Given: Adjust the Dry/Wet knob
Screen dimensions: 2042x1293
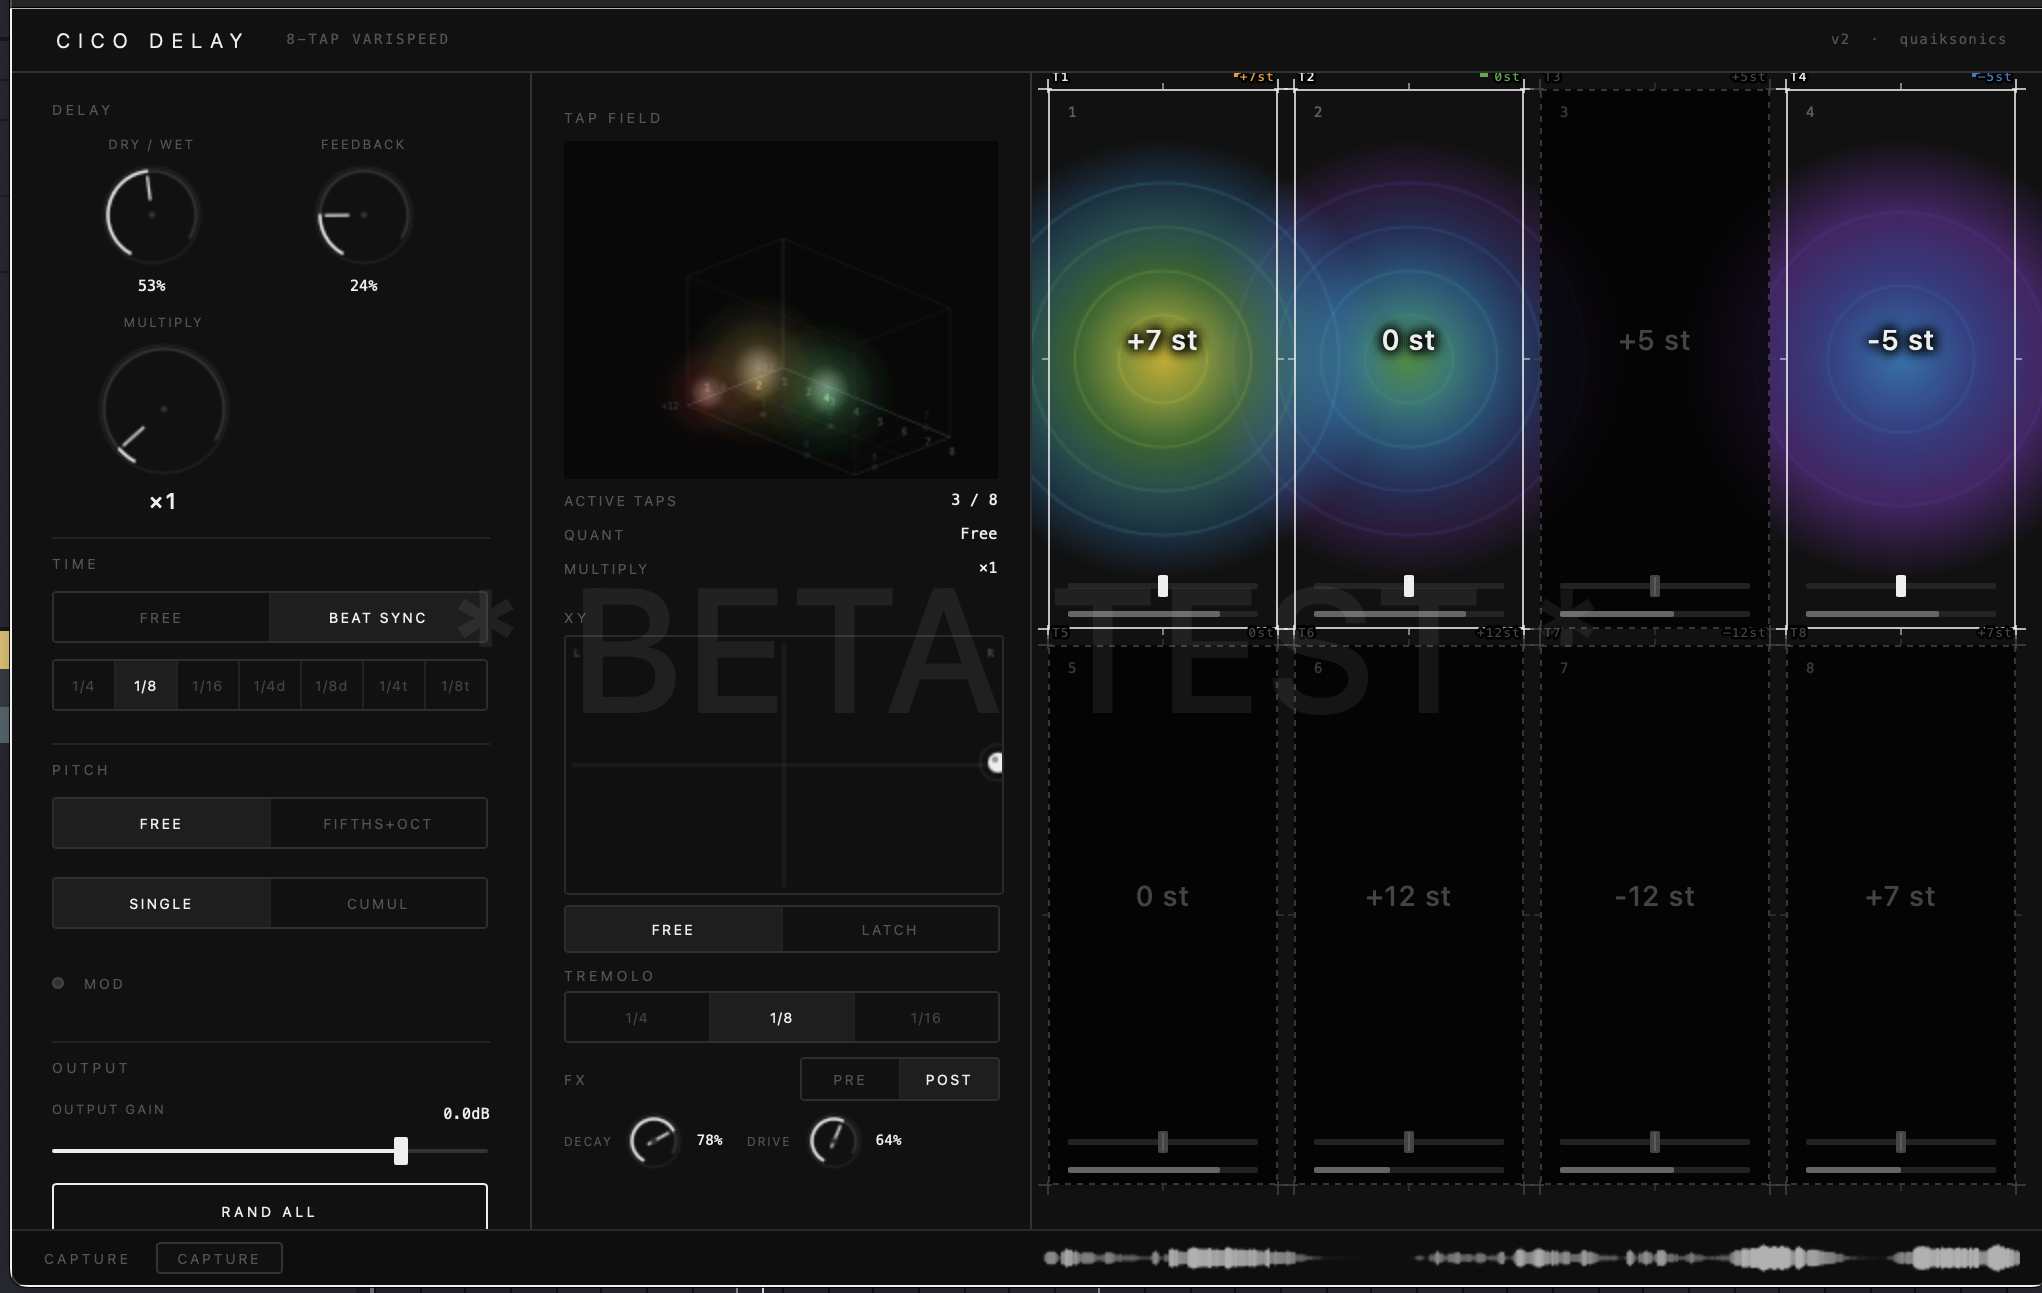Looking at the screenshot, I should tap(151, 214).
